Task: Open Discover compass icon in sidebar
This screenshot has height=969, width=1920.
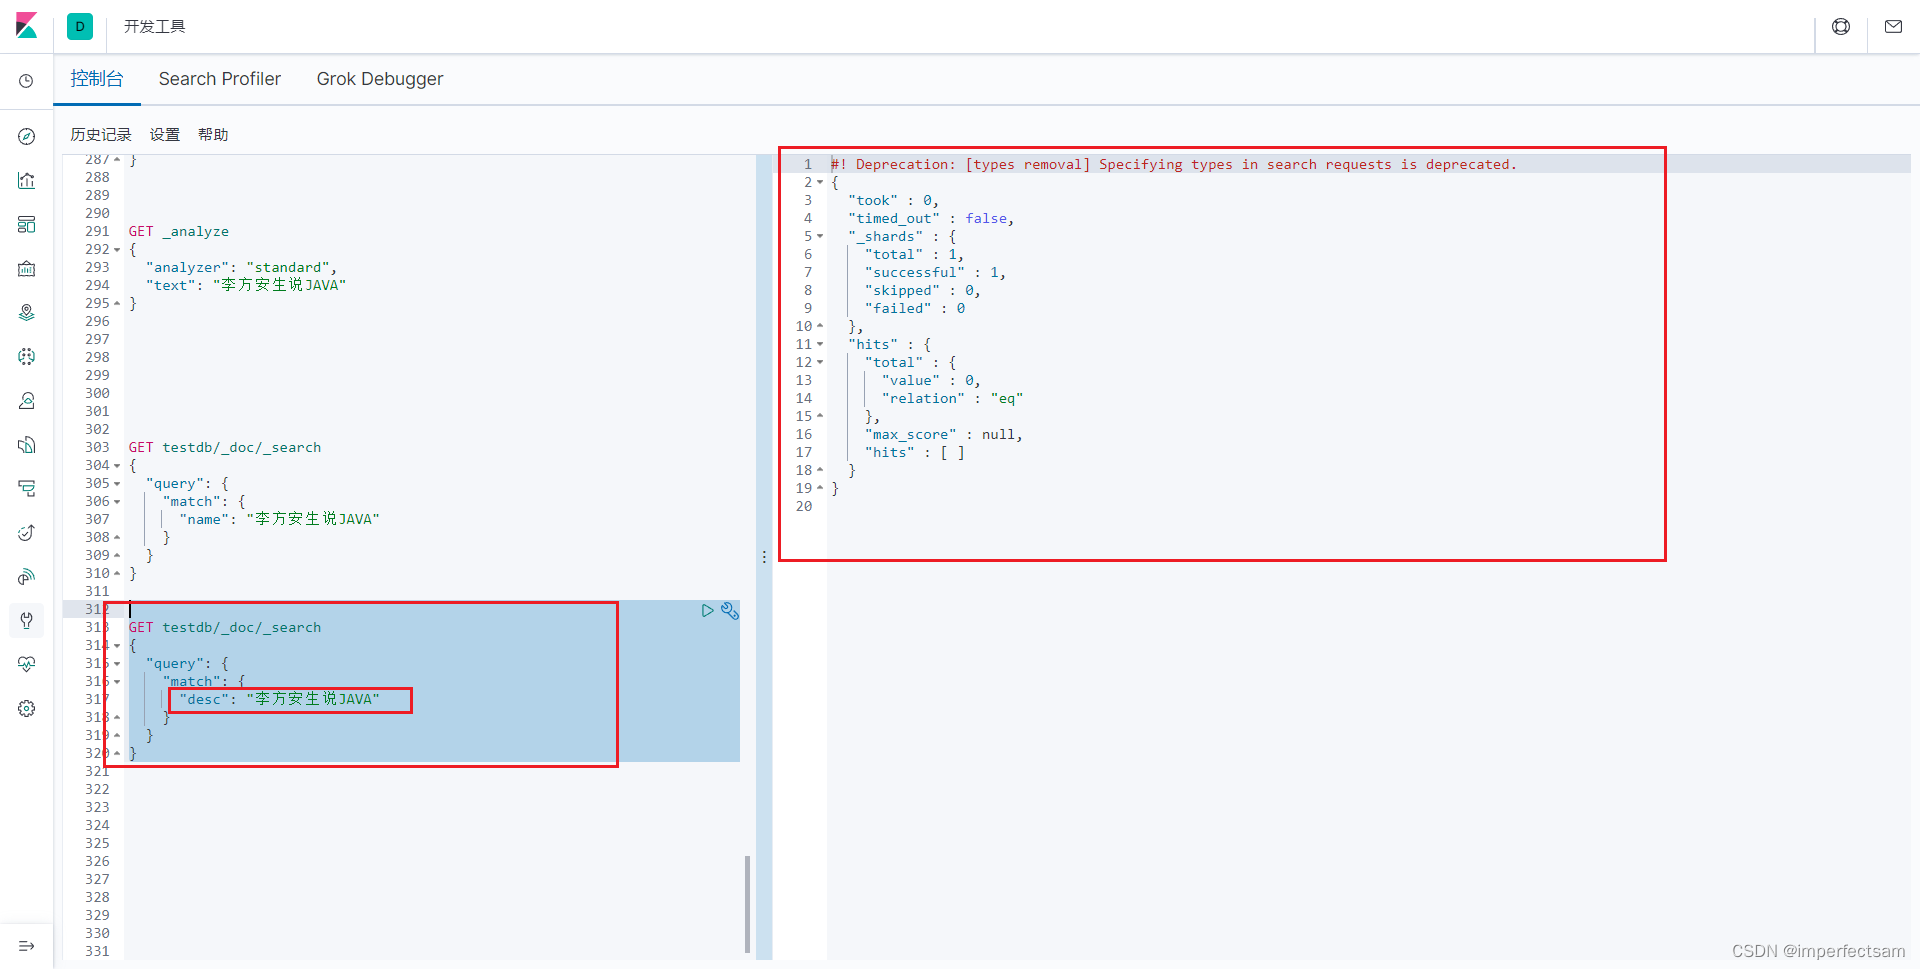Action: coord(27,136)
